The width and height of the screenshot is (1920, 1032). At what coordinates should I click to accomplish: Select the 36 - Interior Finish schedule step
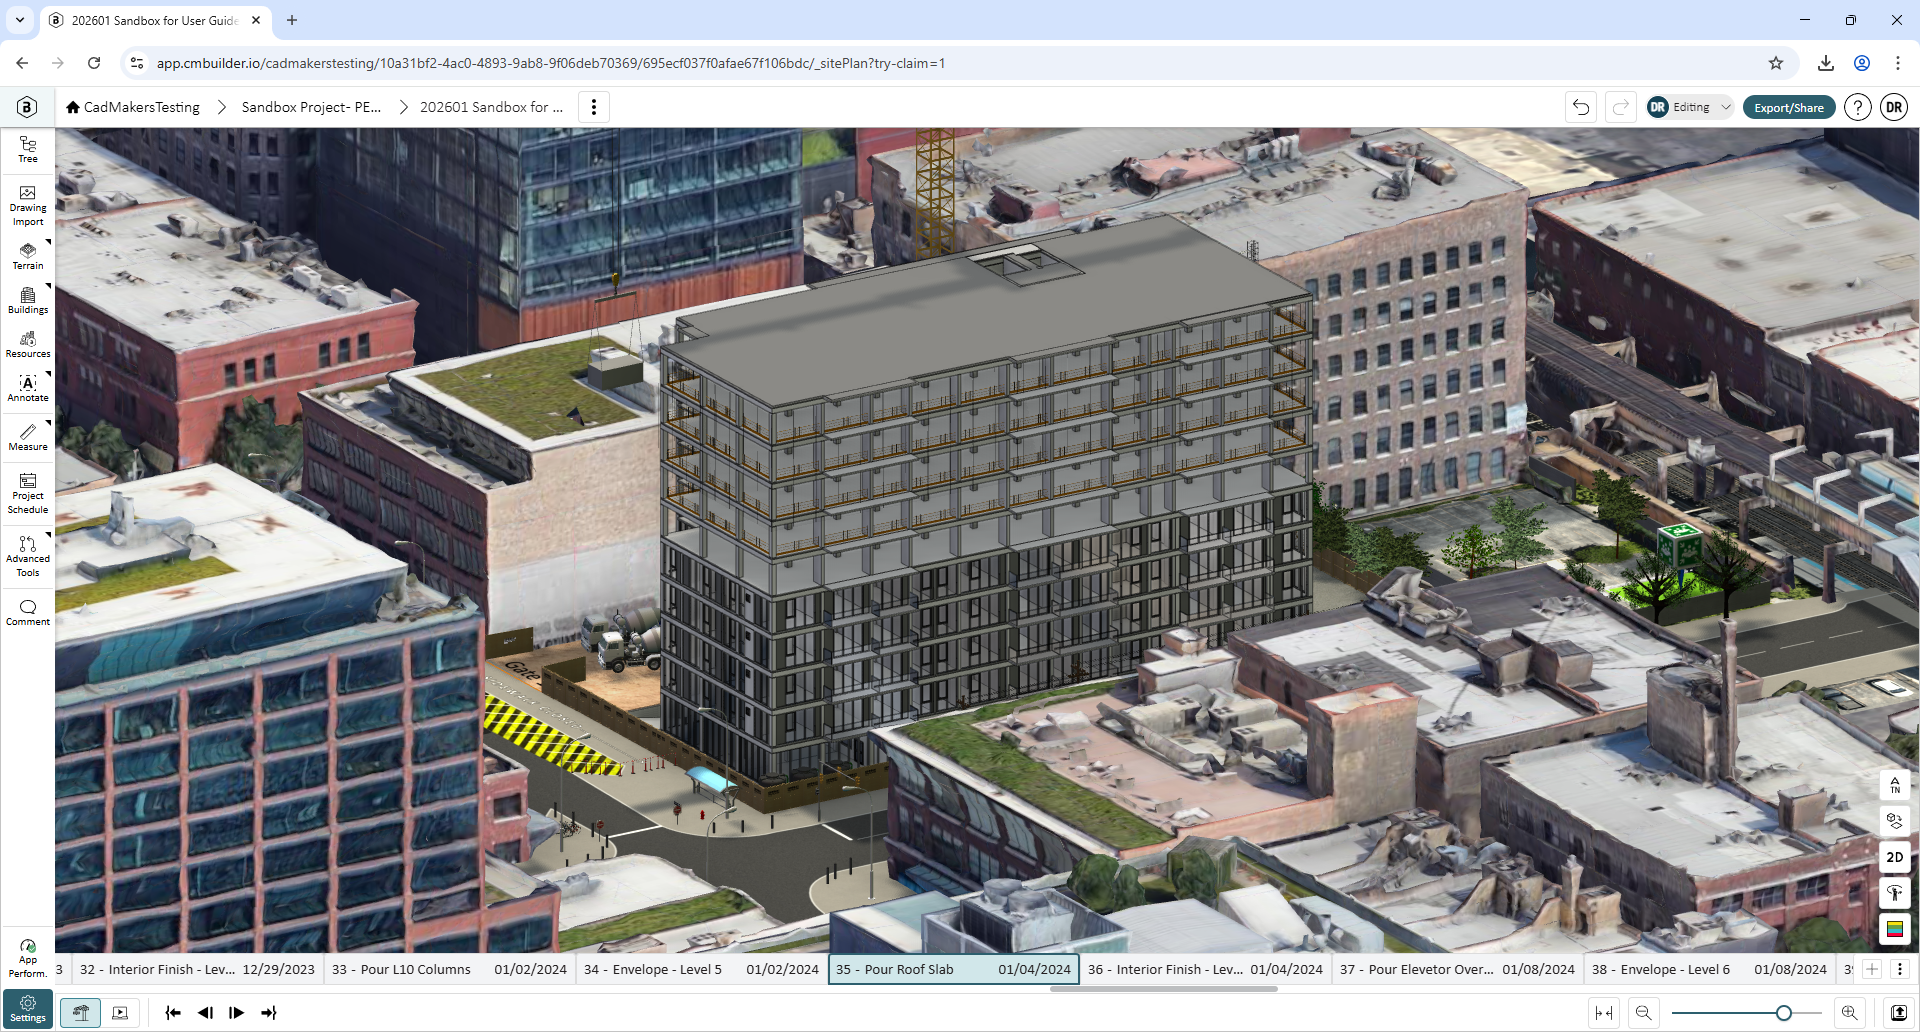pos(1205,969)
